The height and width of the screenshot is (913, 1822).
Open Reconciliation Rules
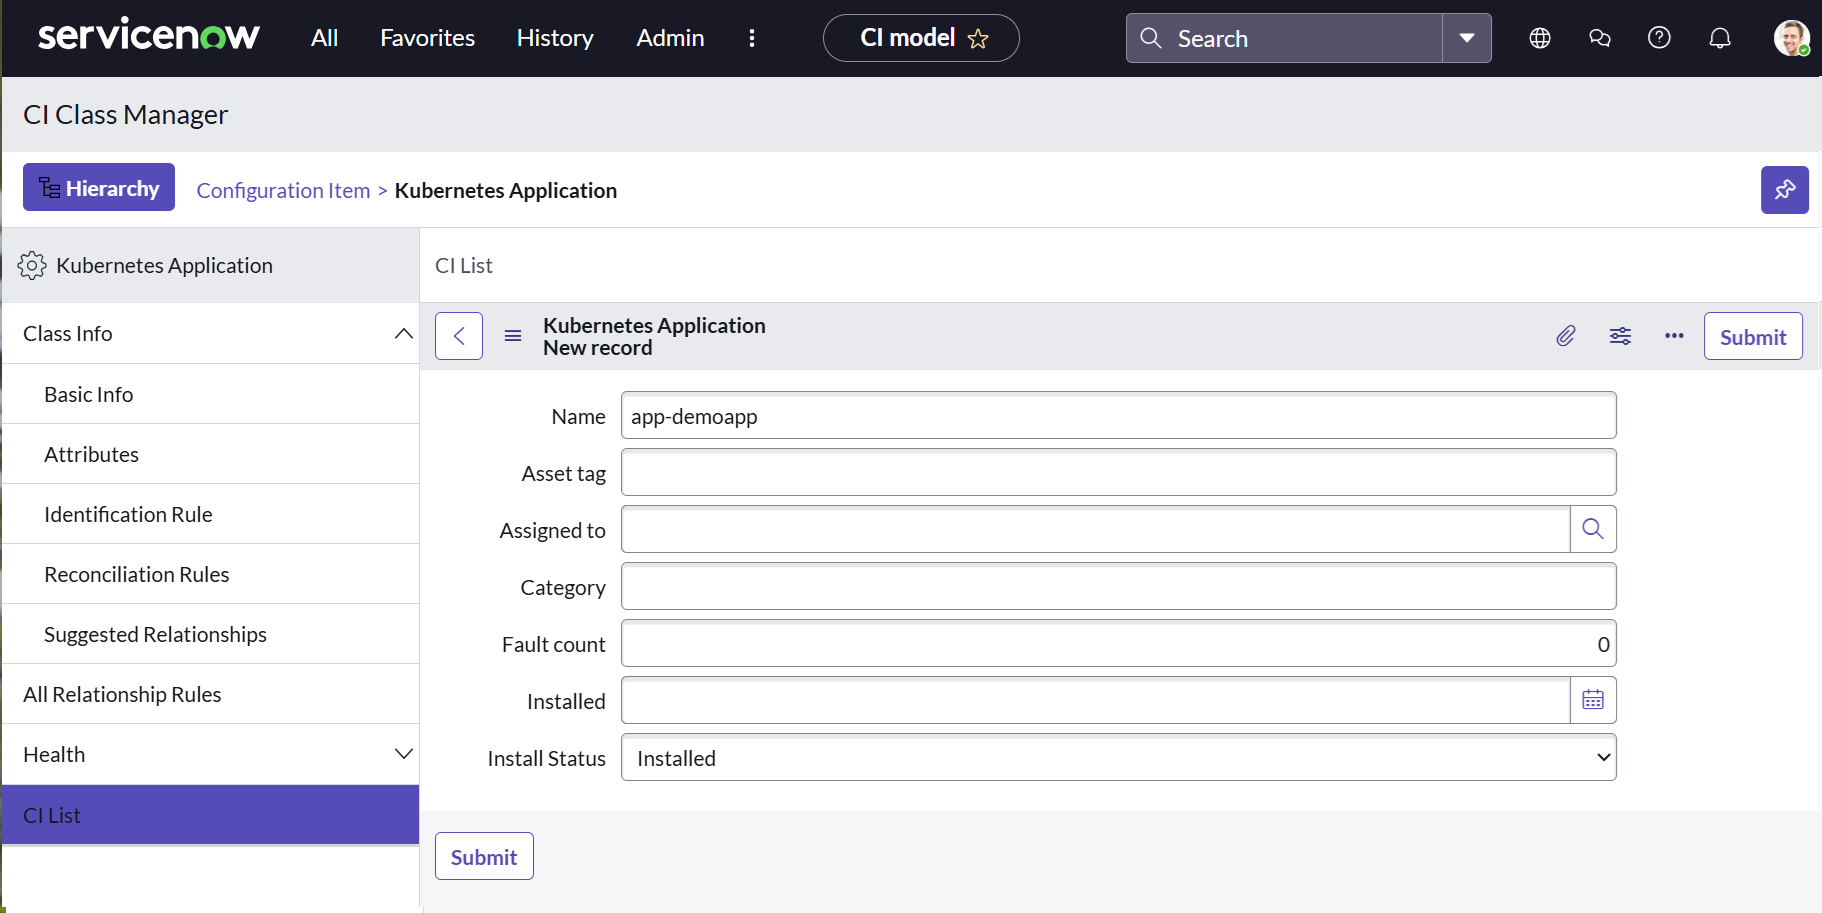tap(210, 574)
